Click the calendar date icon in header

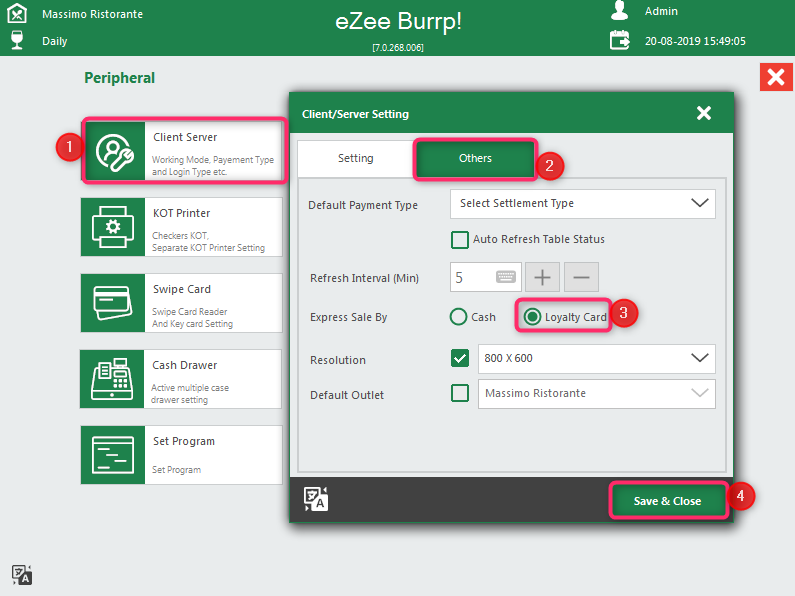pyautogui.click(x=619, y=40)
